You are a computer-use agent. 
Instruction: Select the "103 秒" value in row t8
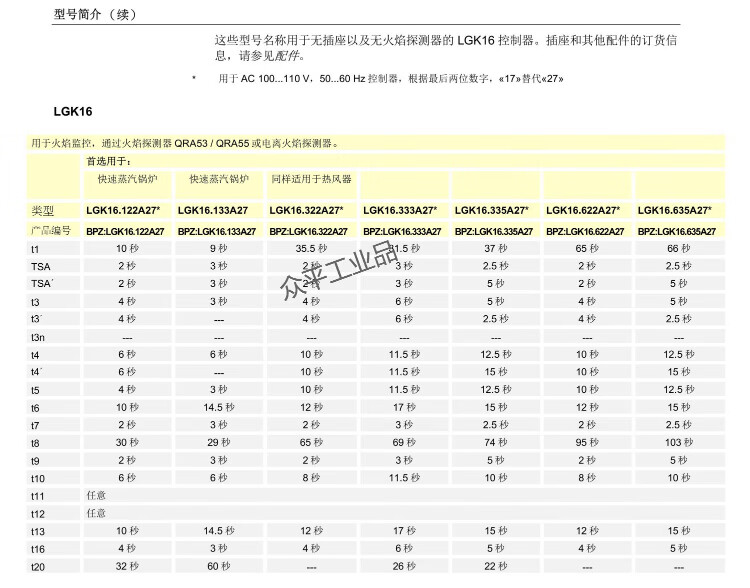(x=678, y=442)
